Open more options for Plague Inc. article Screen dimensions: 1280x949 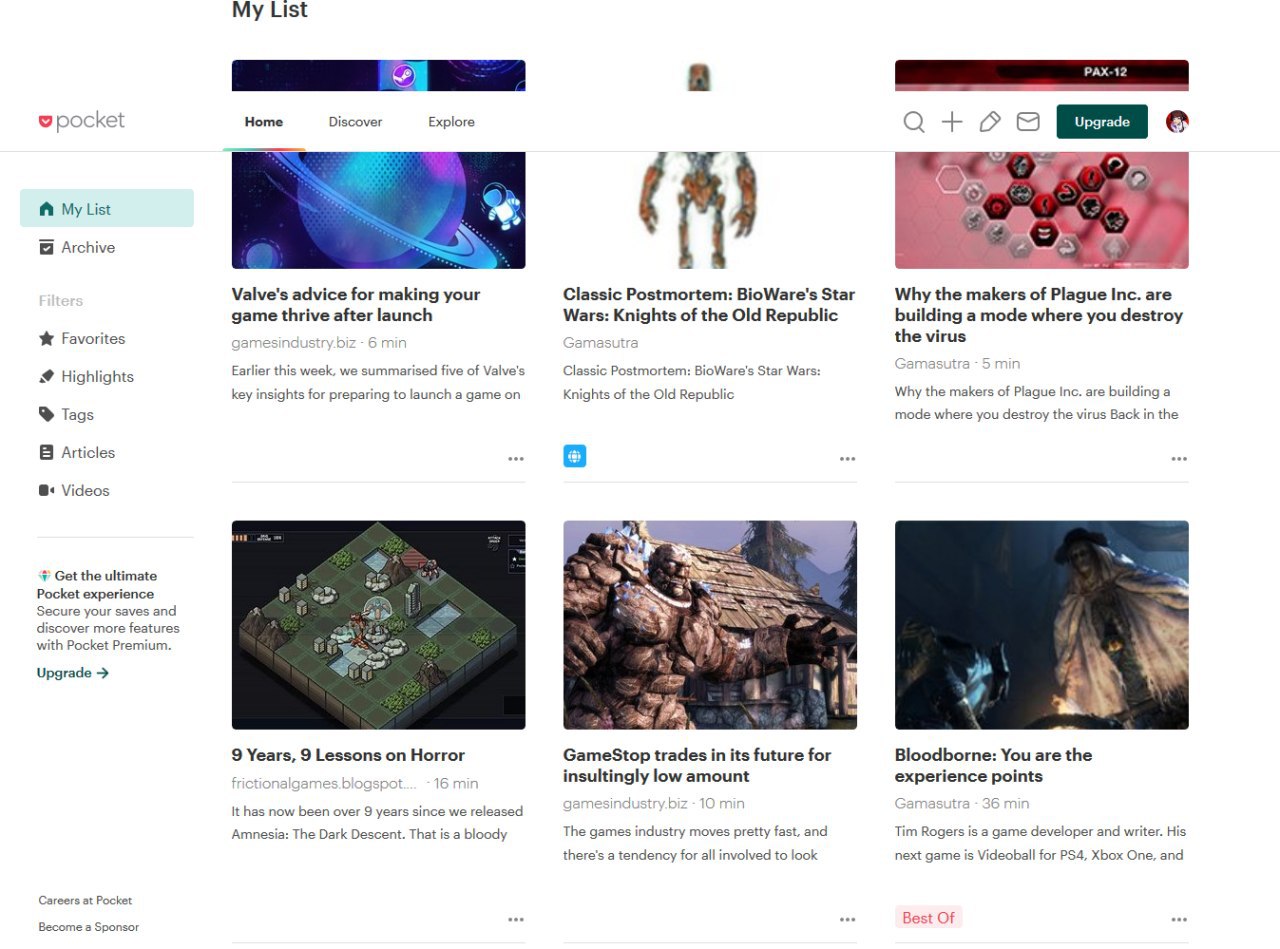[x=1179, y=459]
